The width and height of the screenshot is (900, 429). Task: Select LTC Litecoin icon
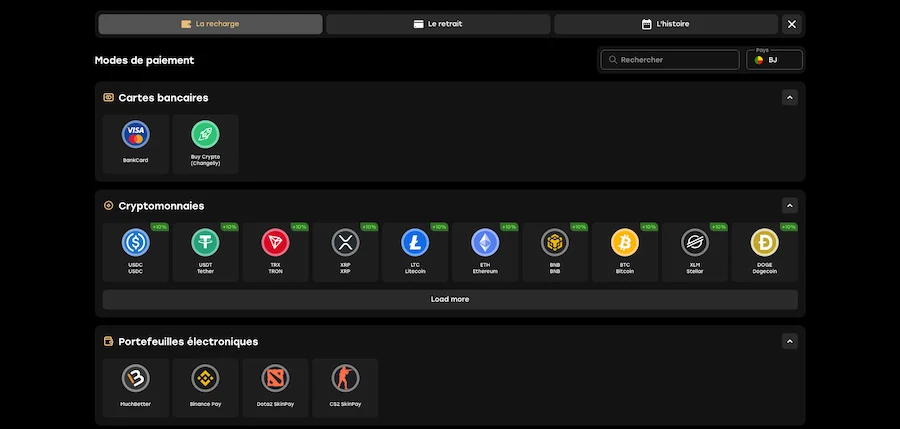(415, 242)
